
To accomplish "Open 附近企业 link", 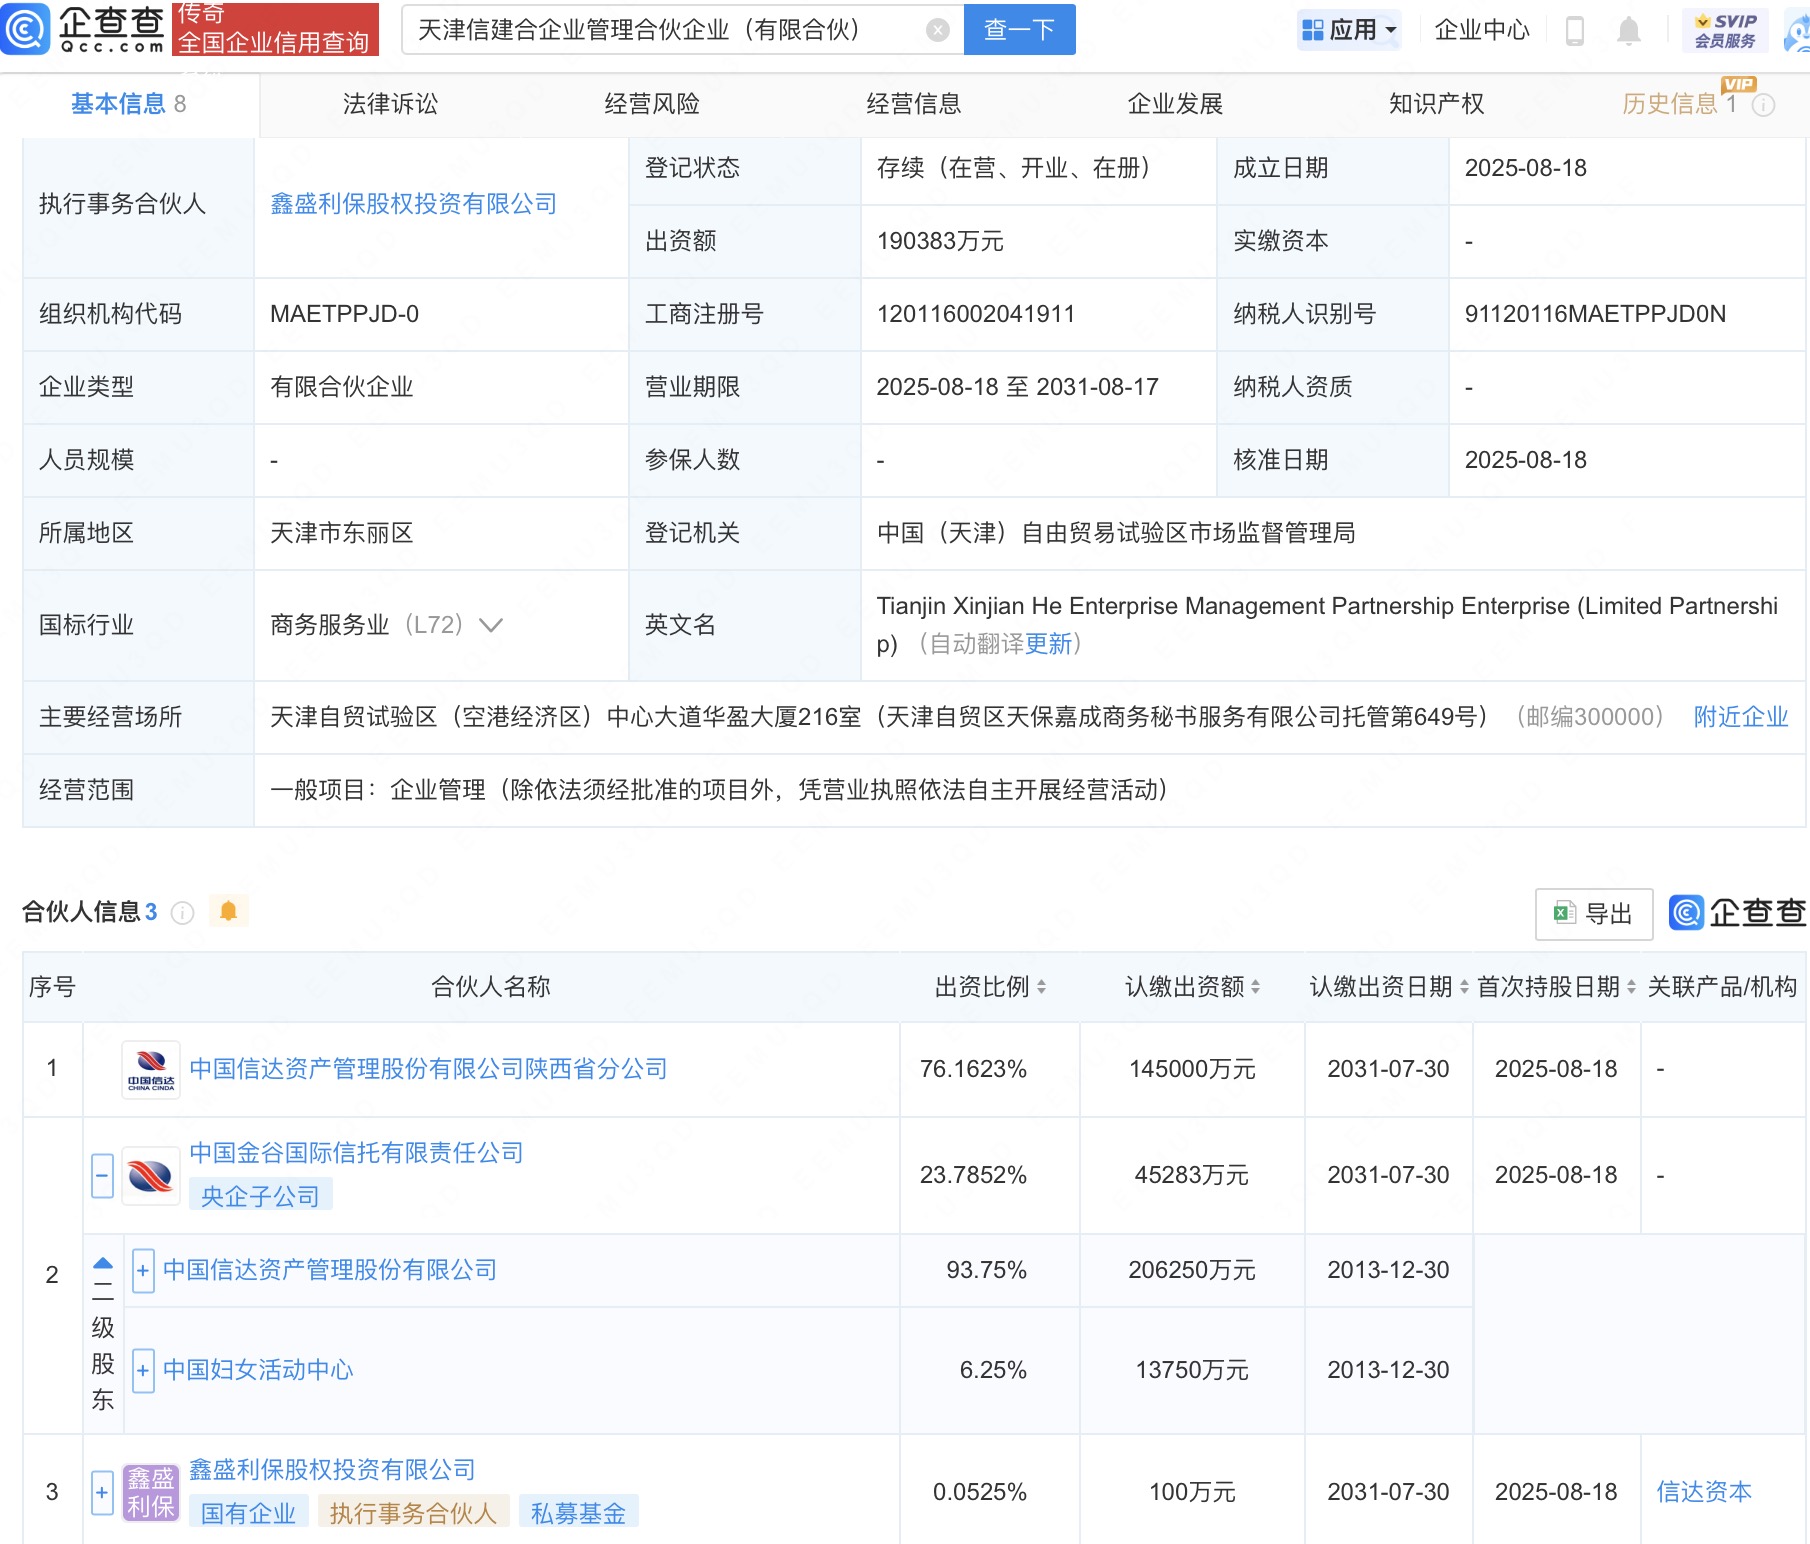I will [x=1741, y=717].
